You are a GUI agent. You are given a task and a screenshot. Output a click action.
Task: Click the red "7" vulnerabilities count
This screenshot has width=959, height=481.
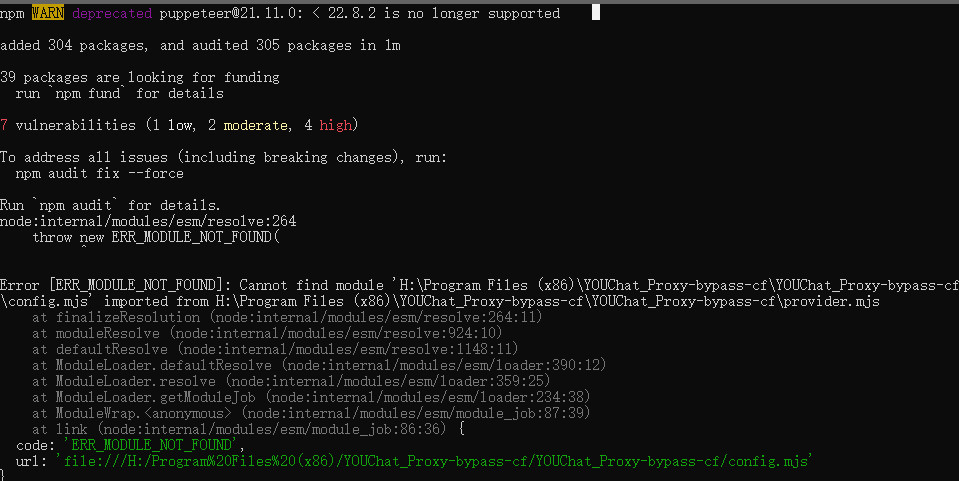pyautogui.click(x=4, y=125)
